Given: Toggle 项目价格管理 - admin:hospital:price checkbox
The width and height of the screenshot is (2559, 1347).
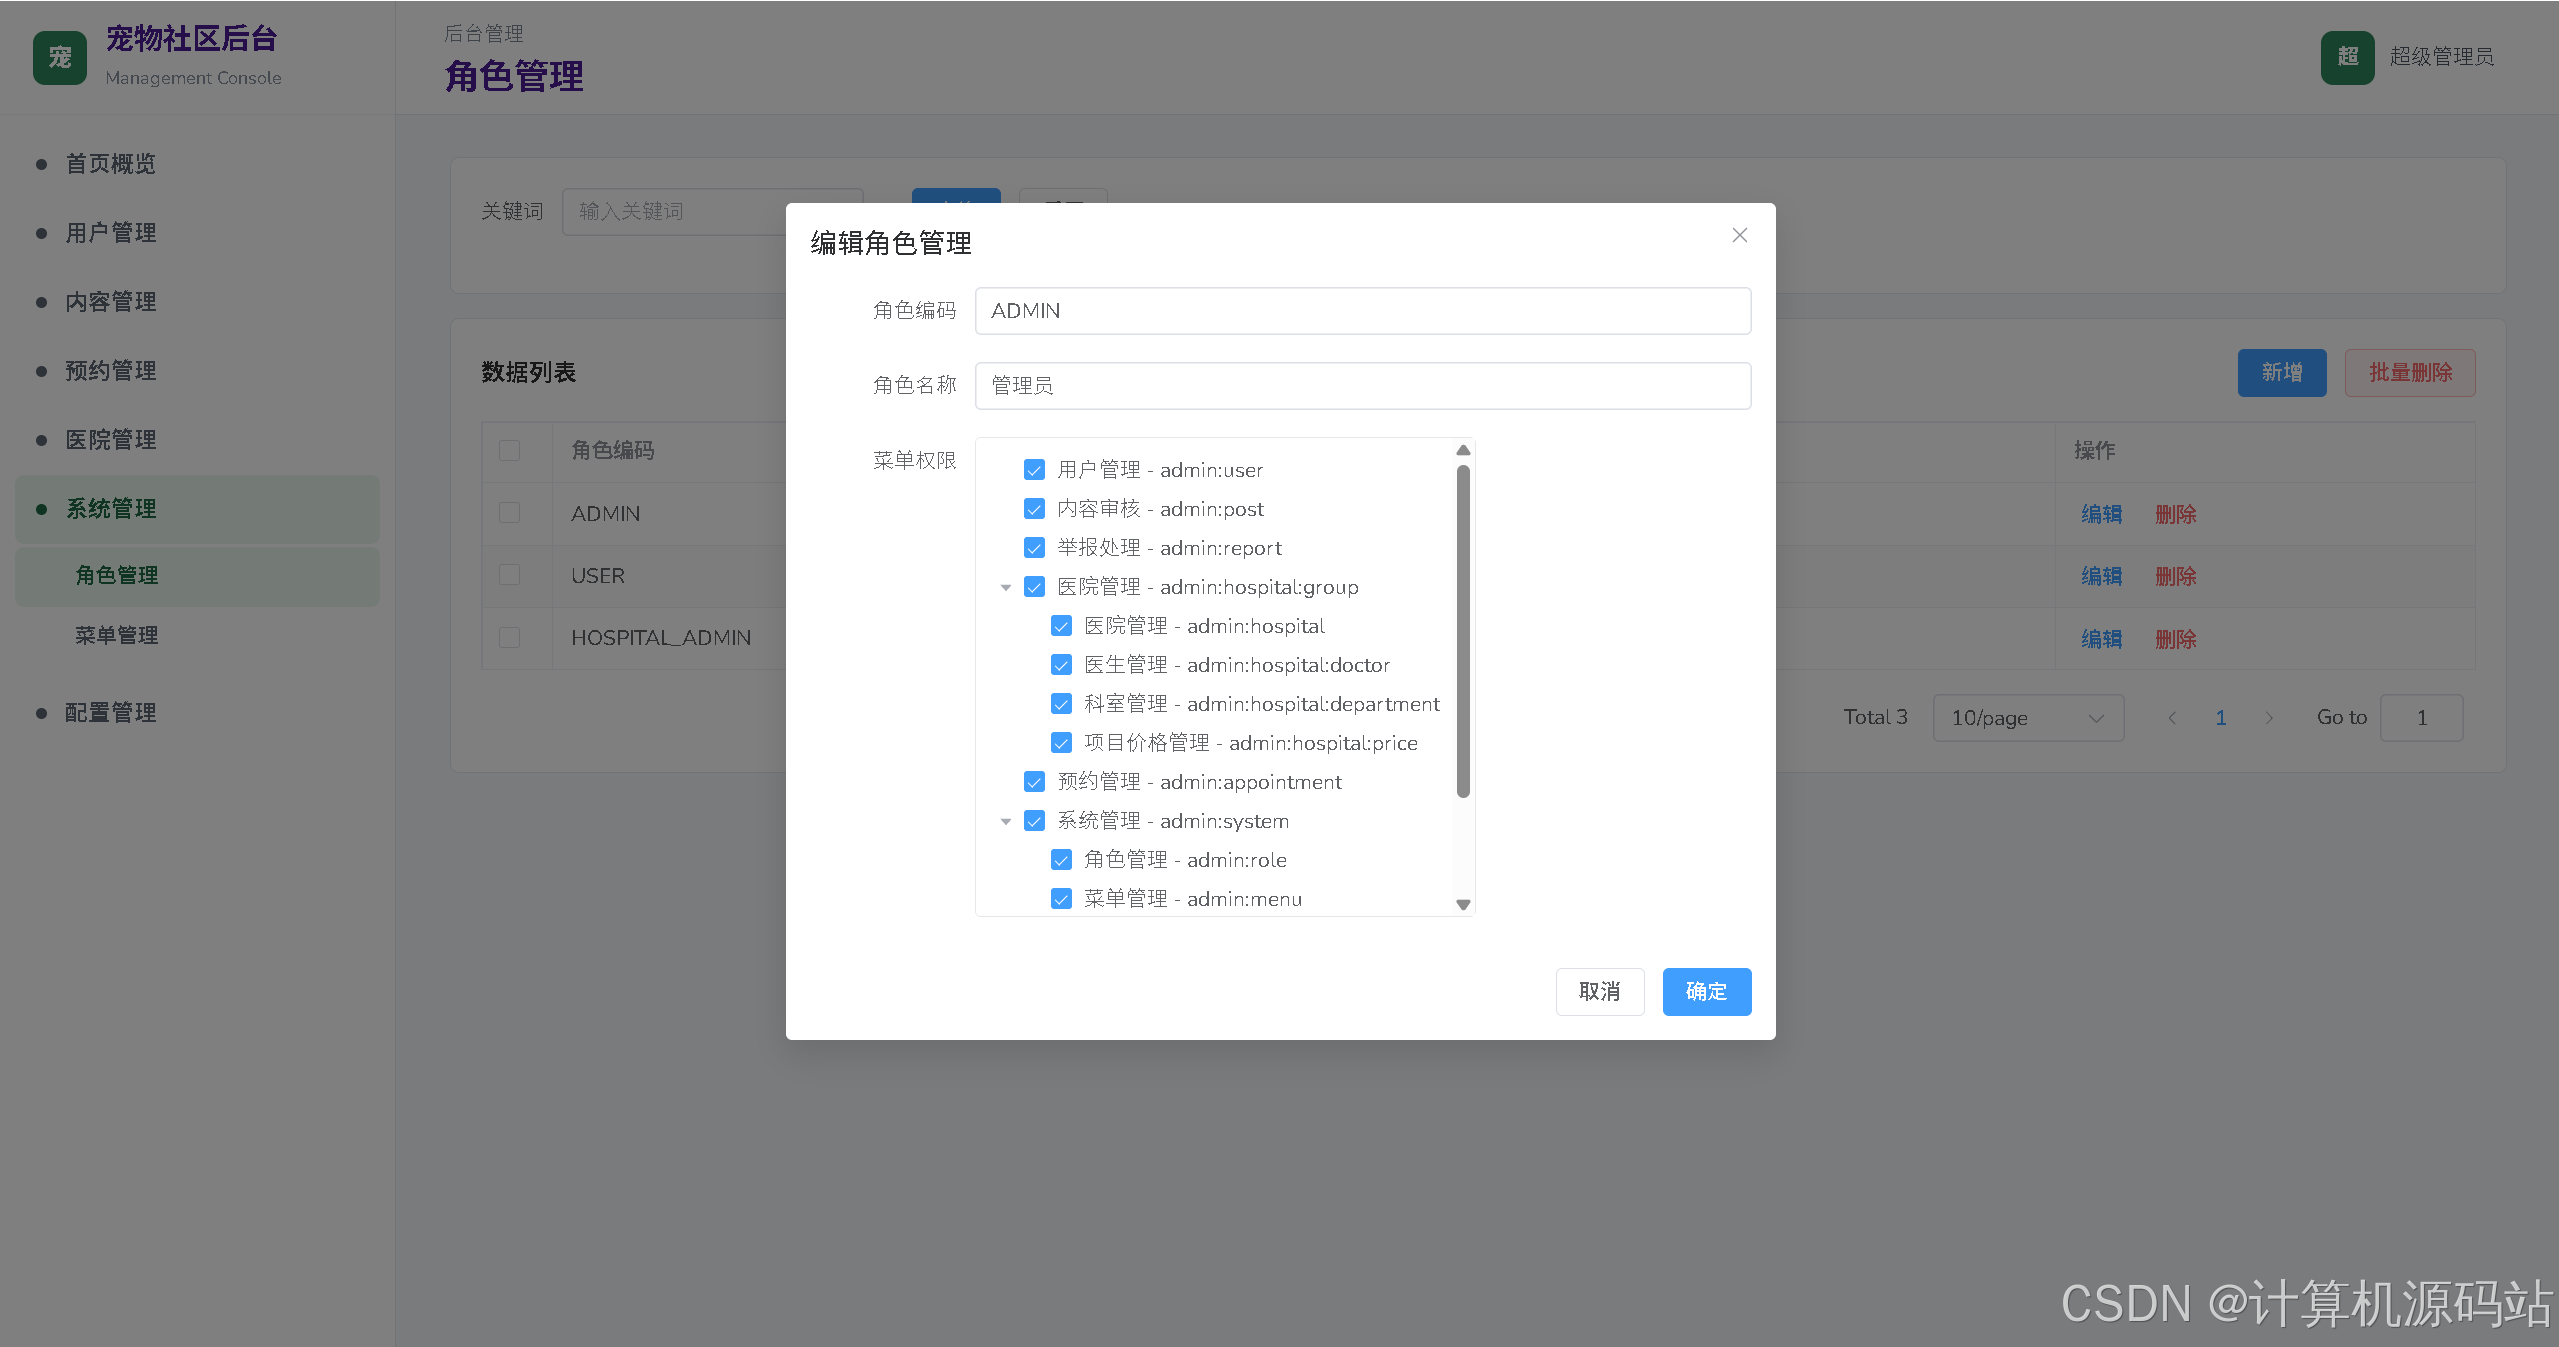Looking at the screenshot, I should pos(1061,743).
